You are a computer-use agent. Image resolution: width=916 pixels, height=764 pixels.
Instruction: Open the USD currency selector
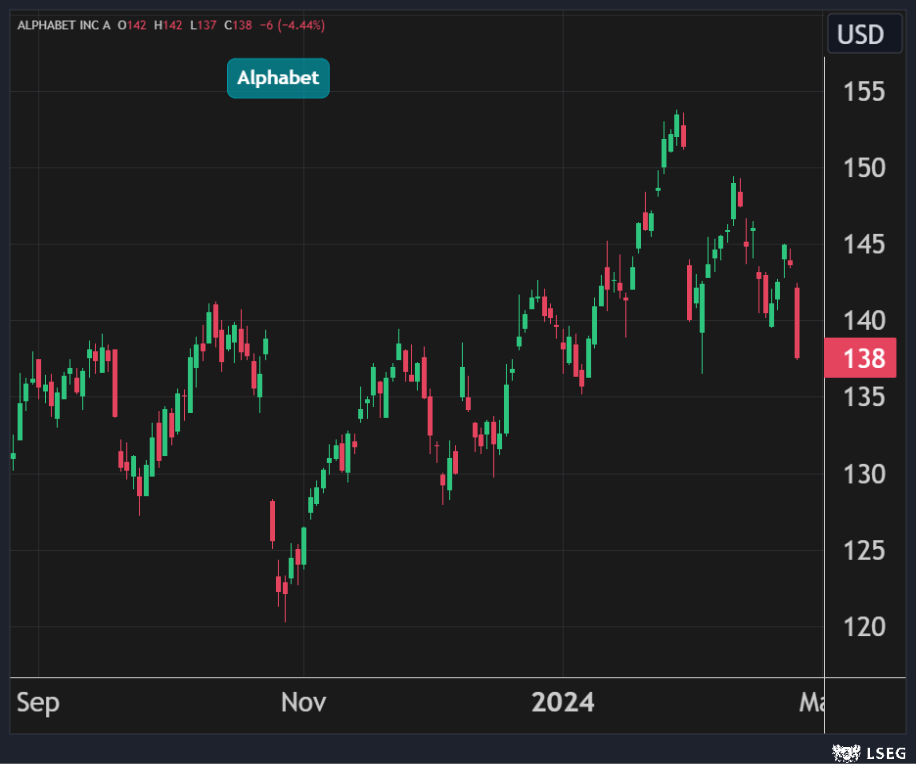click(x=860, y=35)
